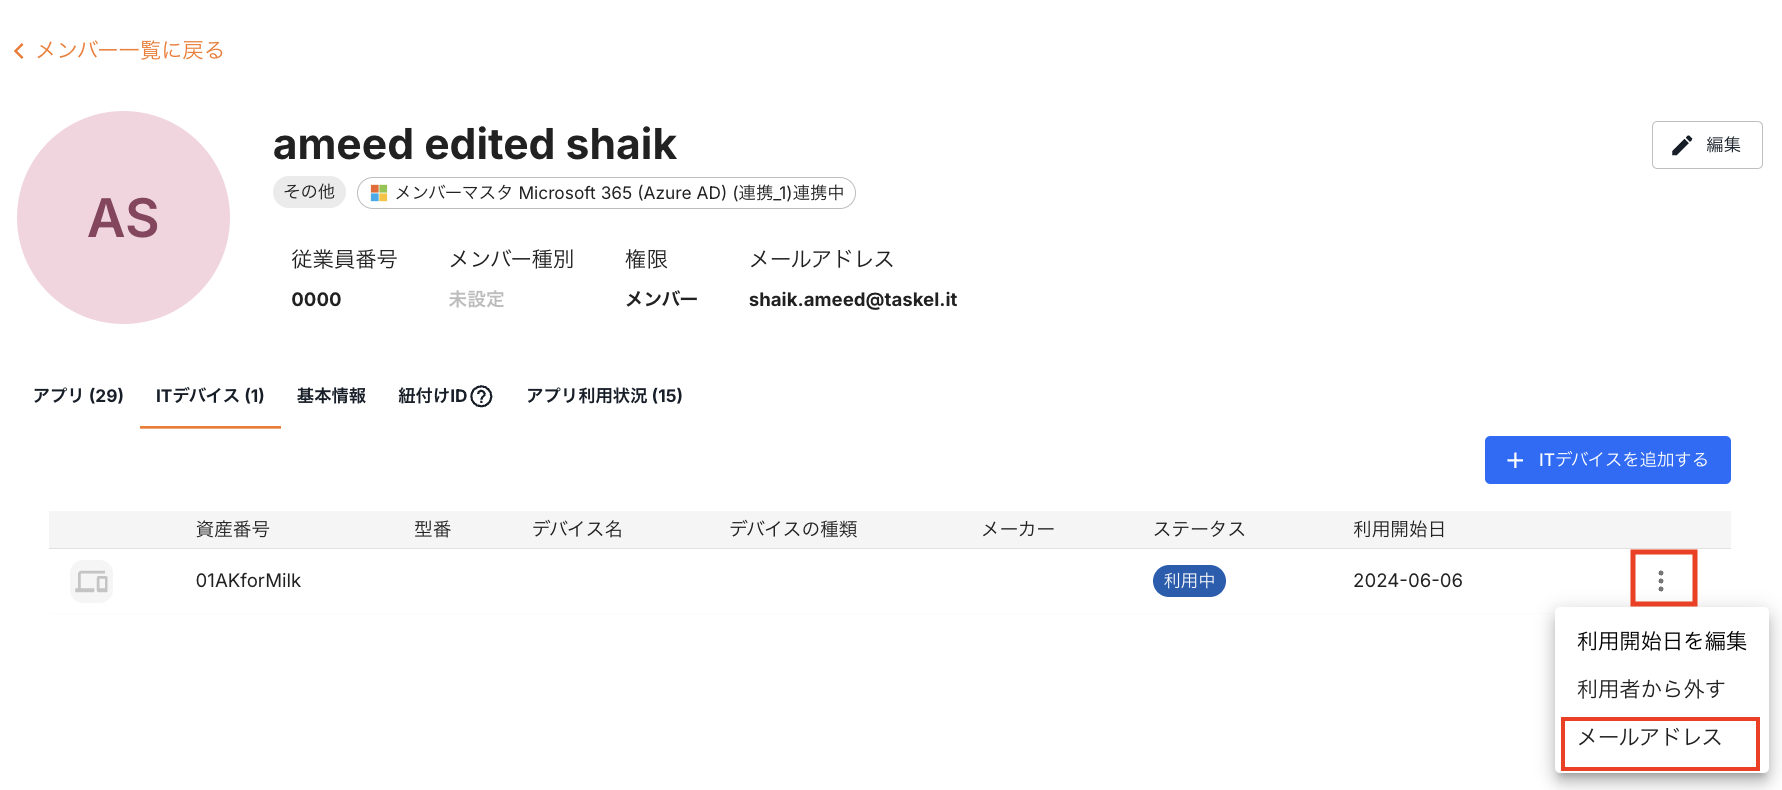Open the 基本情報 tab
The width and height of the screenshot is (1782, 790).
[331, 396]
